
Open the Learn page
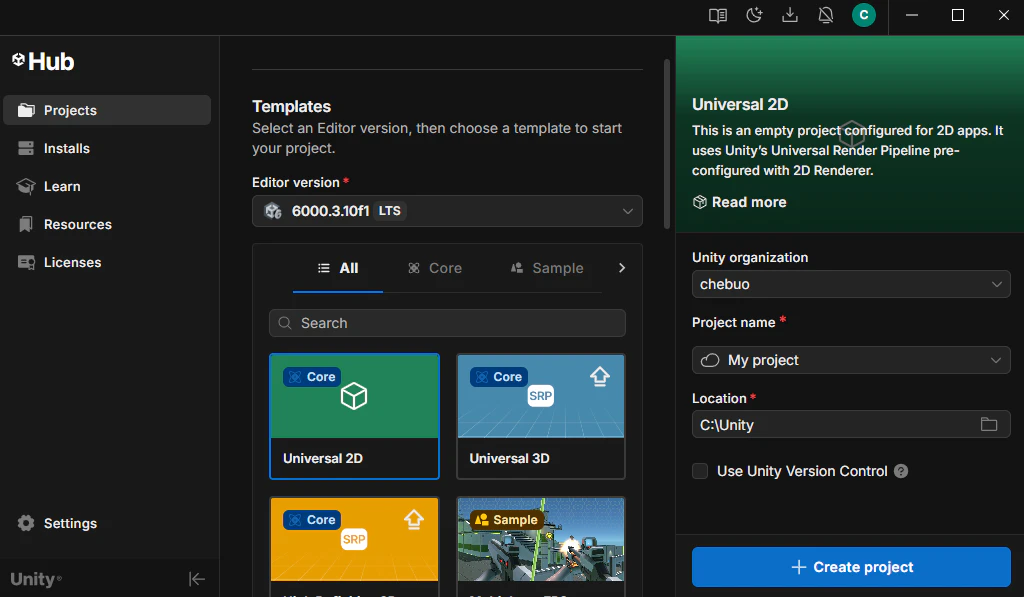(107, 186)
